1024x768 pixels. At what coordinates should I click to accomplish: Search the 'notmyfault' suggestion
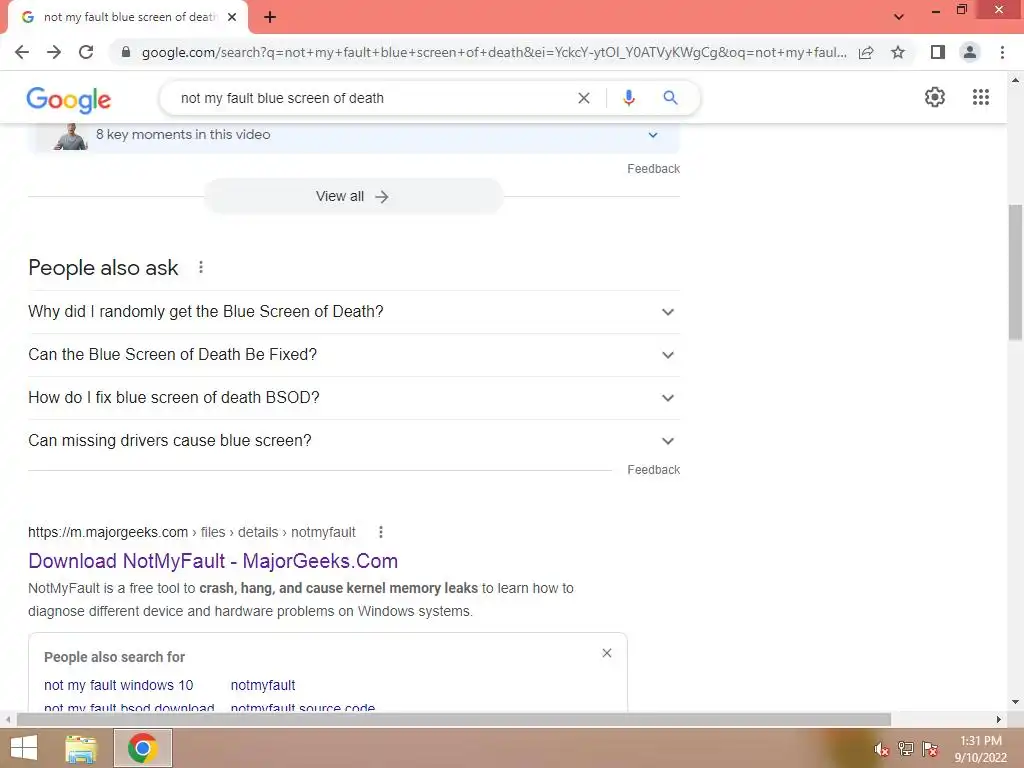tap(263, 685)
